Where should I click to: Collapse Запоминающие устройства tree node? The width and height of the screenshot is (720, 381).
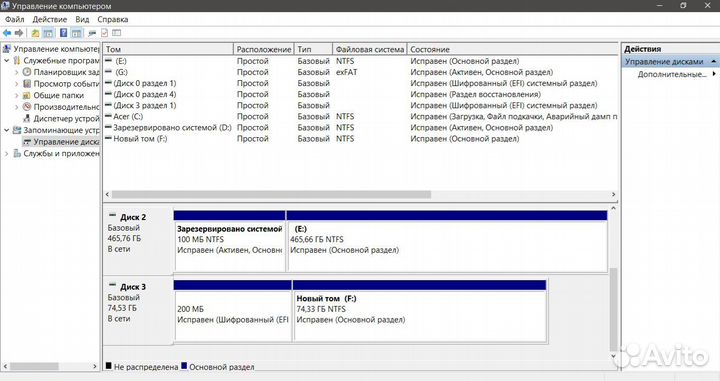[x=6, y=130]
